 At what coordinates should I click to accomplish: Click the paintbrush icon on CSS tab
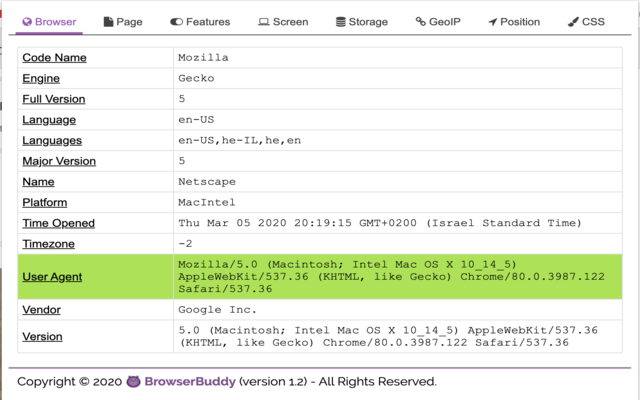coord(573,22)
